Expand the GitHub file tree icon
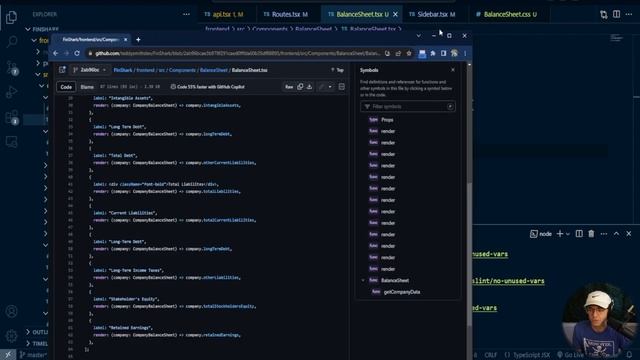This screenshot has height=360, width=640. [x=62, y=70]
